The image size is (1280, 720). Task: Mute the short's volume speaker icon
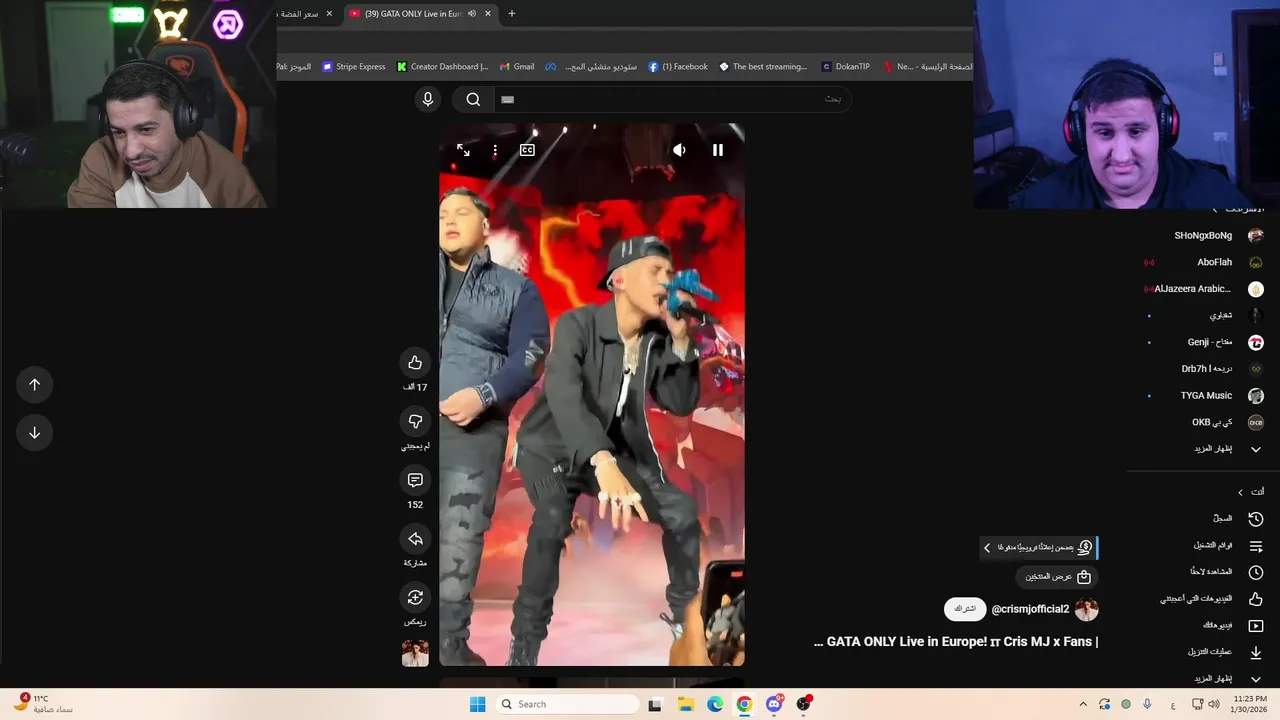[679, 150]
